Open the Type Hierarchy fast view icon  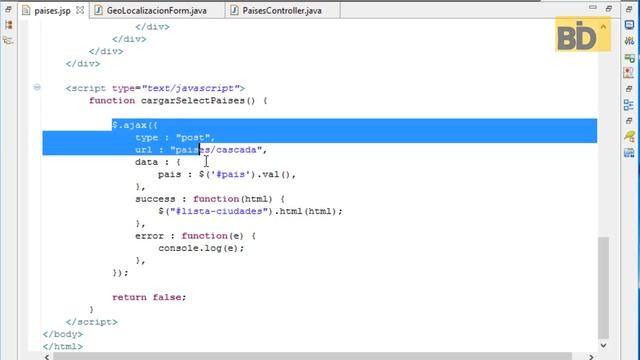[x=8, y=40]
